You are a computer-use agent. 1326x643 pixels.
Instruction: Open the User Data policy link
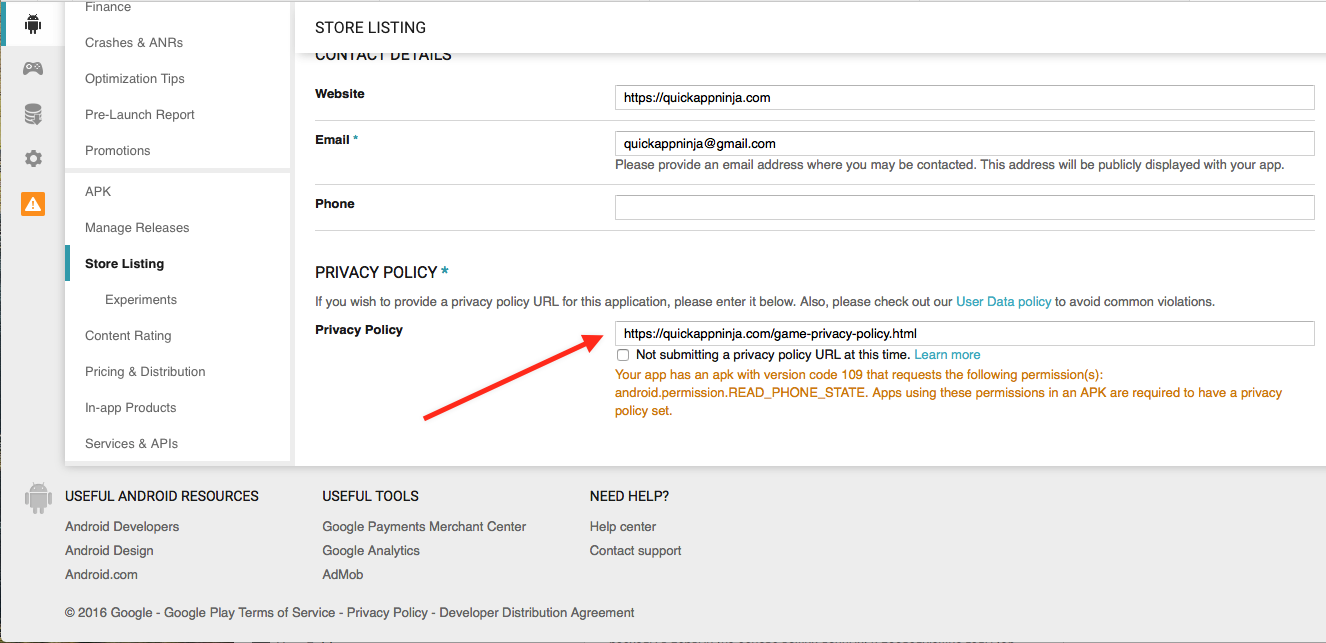[x=1003, y=302]
